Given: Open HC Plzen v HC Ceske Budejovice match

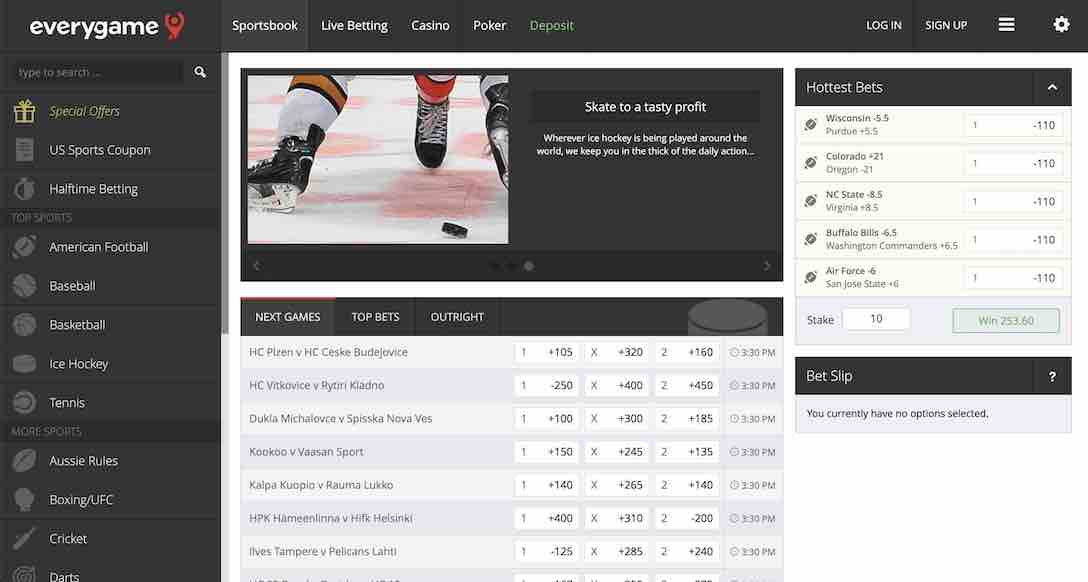Looking at the screenshot, I should click(328, 352).
